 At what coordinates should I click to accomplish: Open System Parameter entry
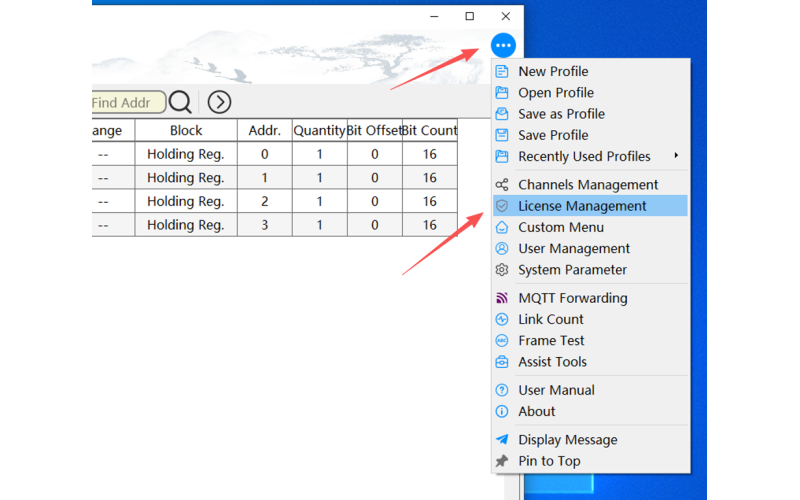point(590,270)
